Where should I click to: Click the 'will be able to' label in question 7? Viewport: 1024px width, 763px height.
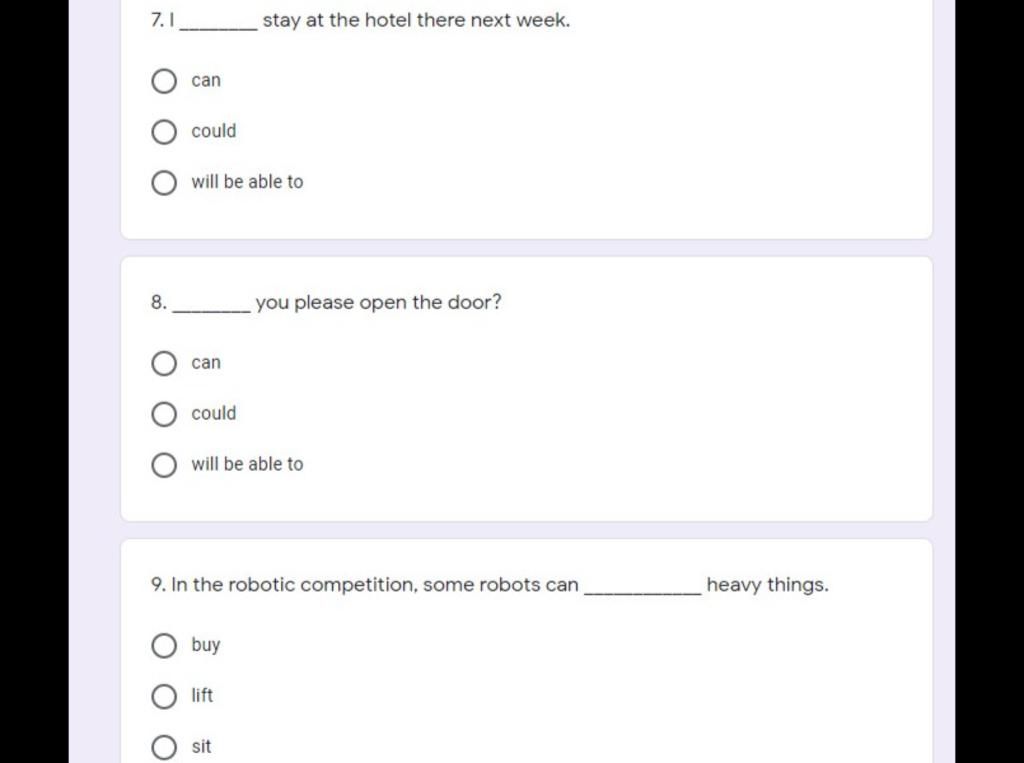click(x=247, y=182)
